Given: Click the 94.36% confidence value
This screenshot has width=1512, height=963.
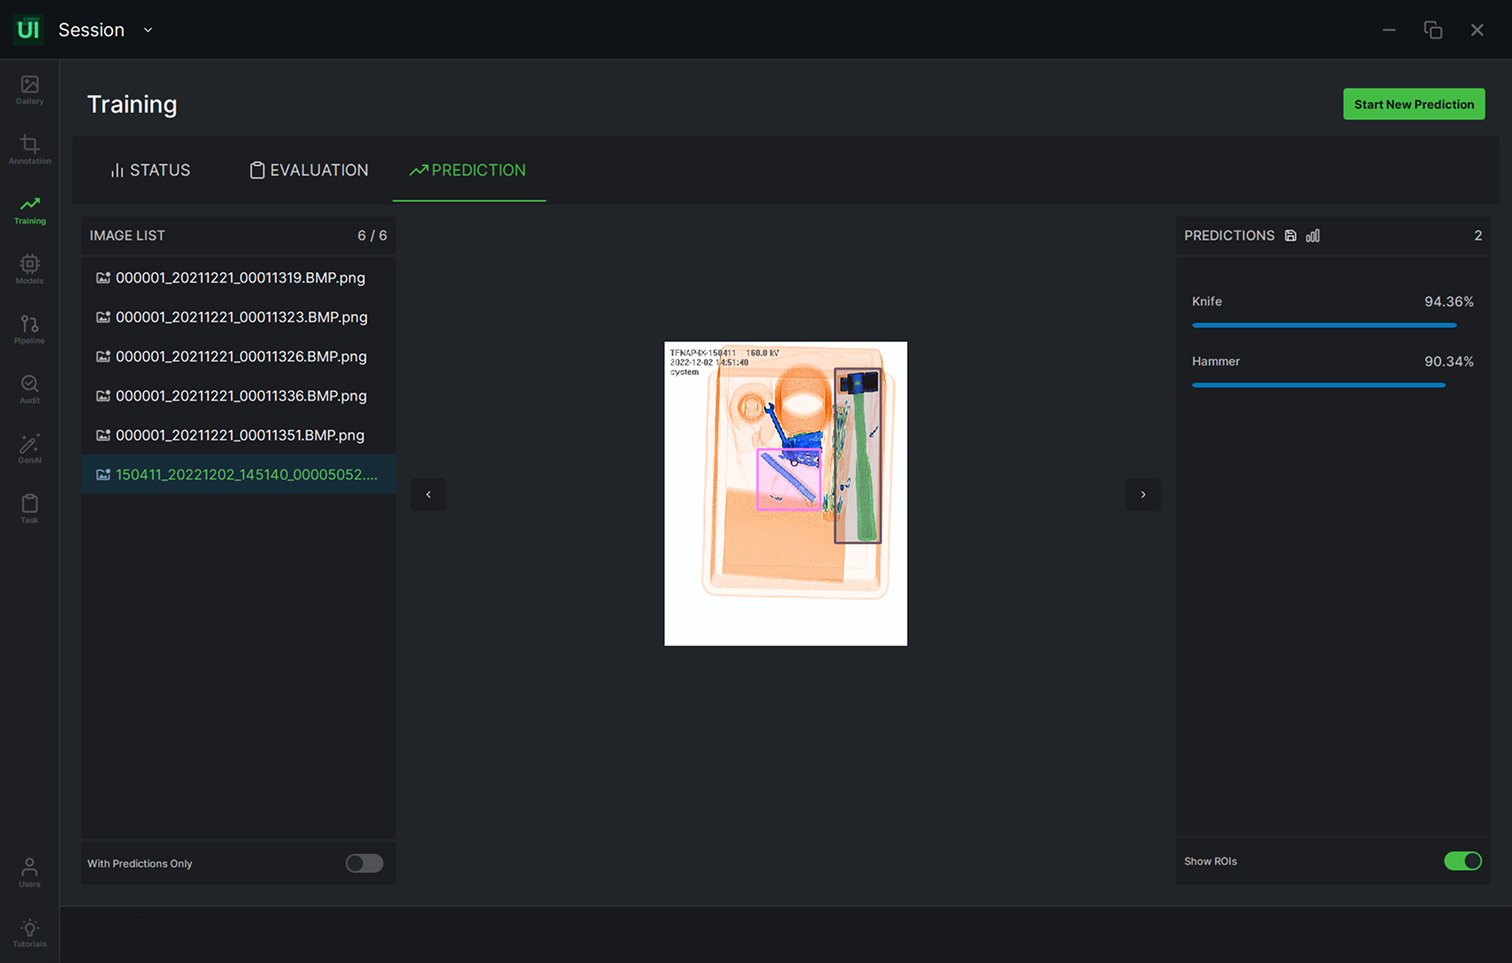Looking at the screenshot, I should tap(1449, 301).
